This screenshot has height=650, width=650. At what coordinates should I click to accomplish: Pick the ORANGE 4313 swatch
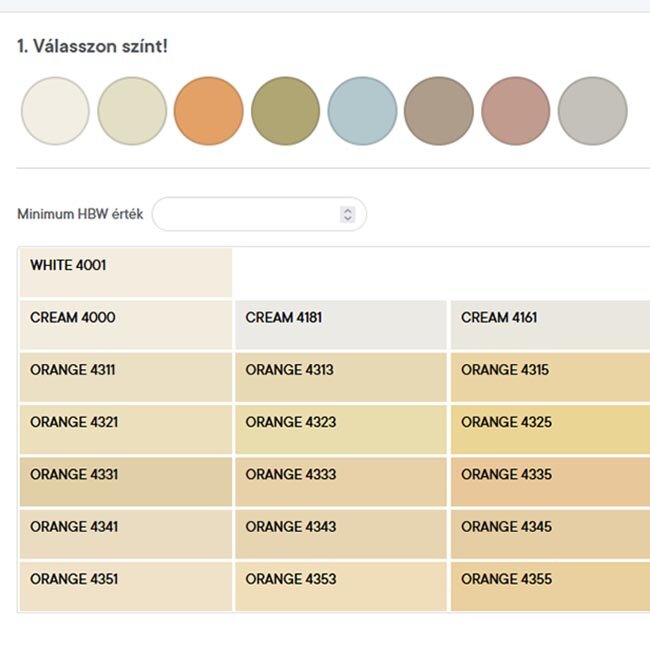341,377
